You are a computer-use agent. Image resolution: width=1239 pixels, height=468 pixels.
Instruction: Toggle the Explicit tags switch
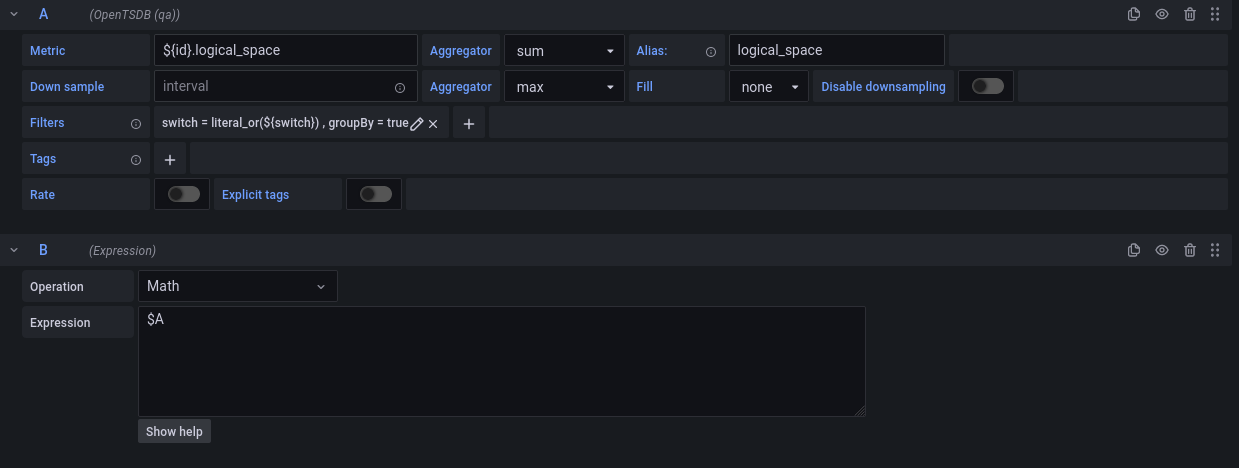click(376, 194)
